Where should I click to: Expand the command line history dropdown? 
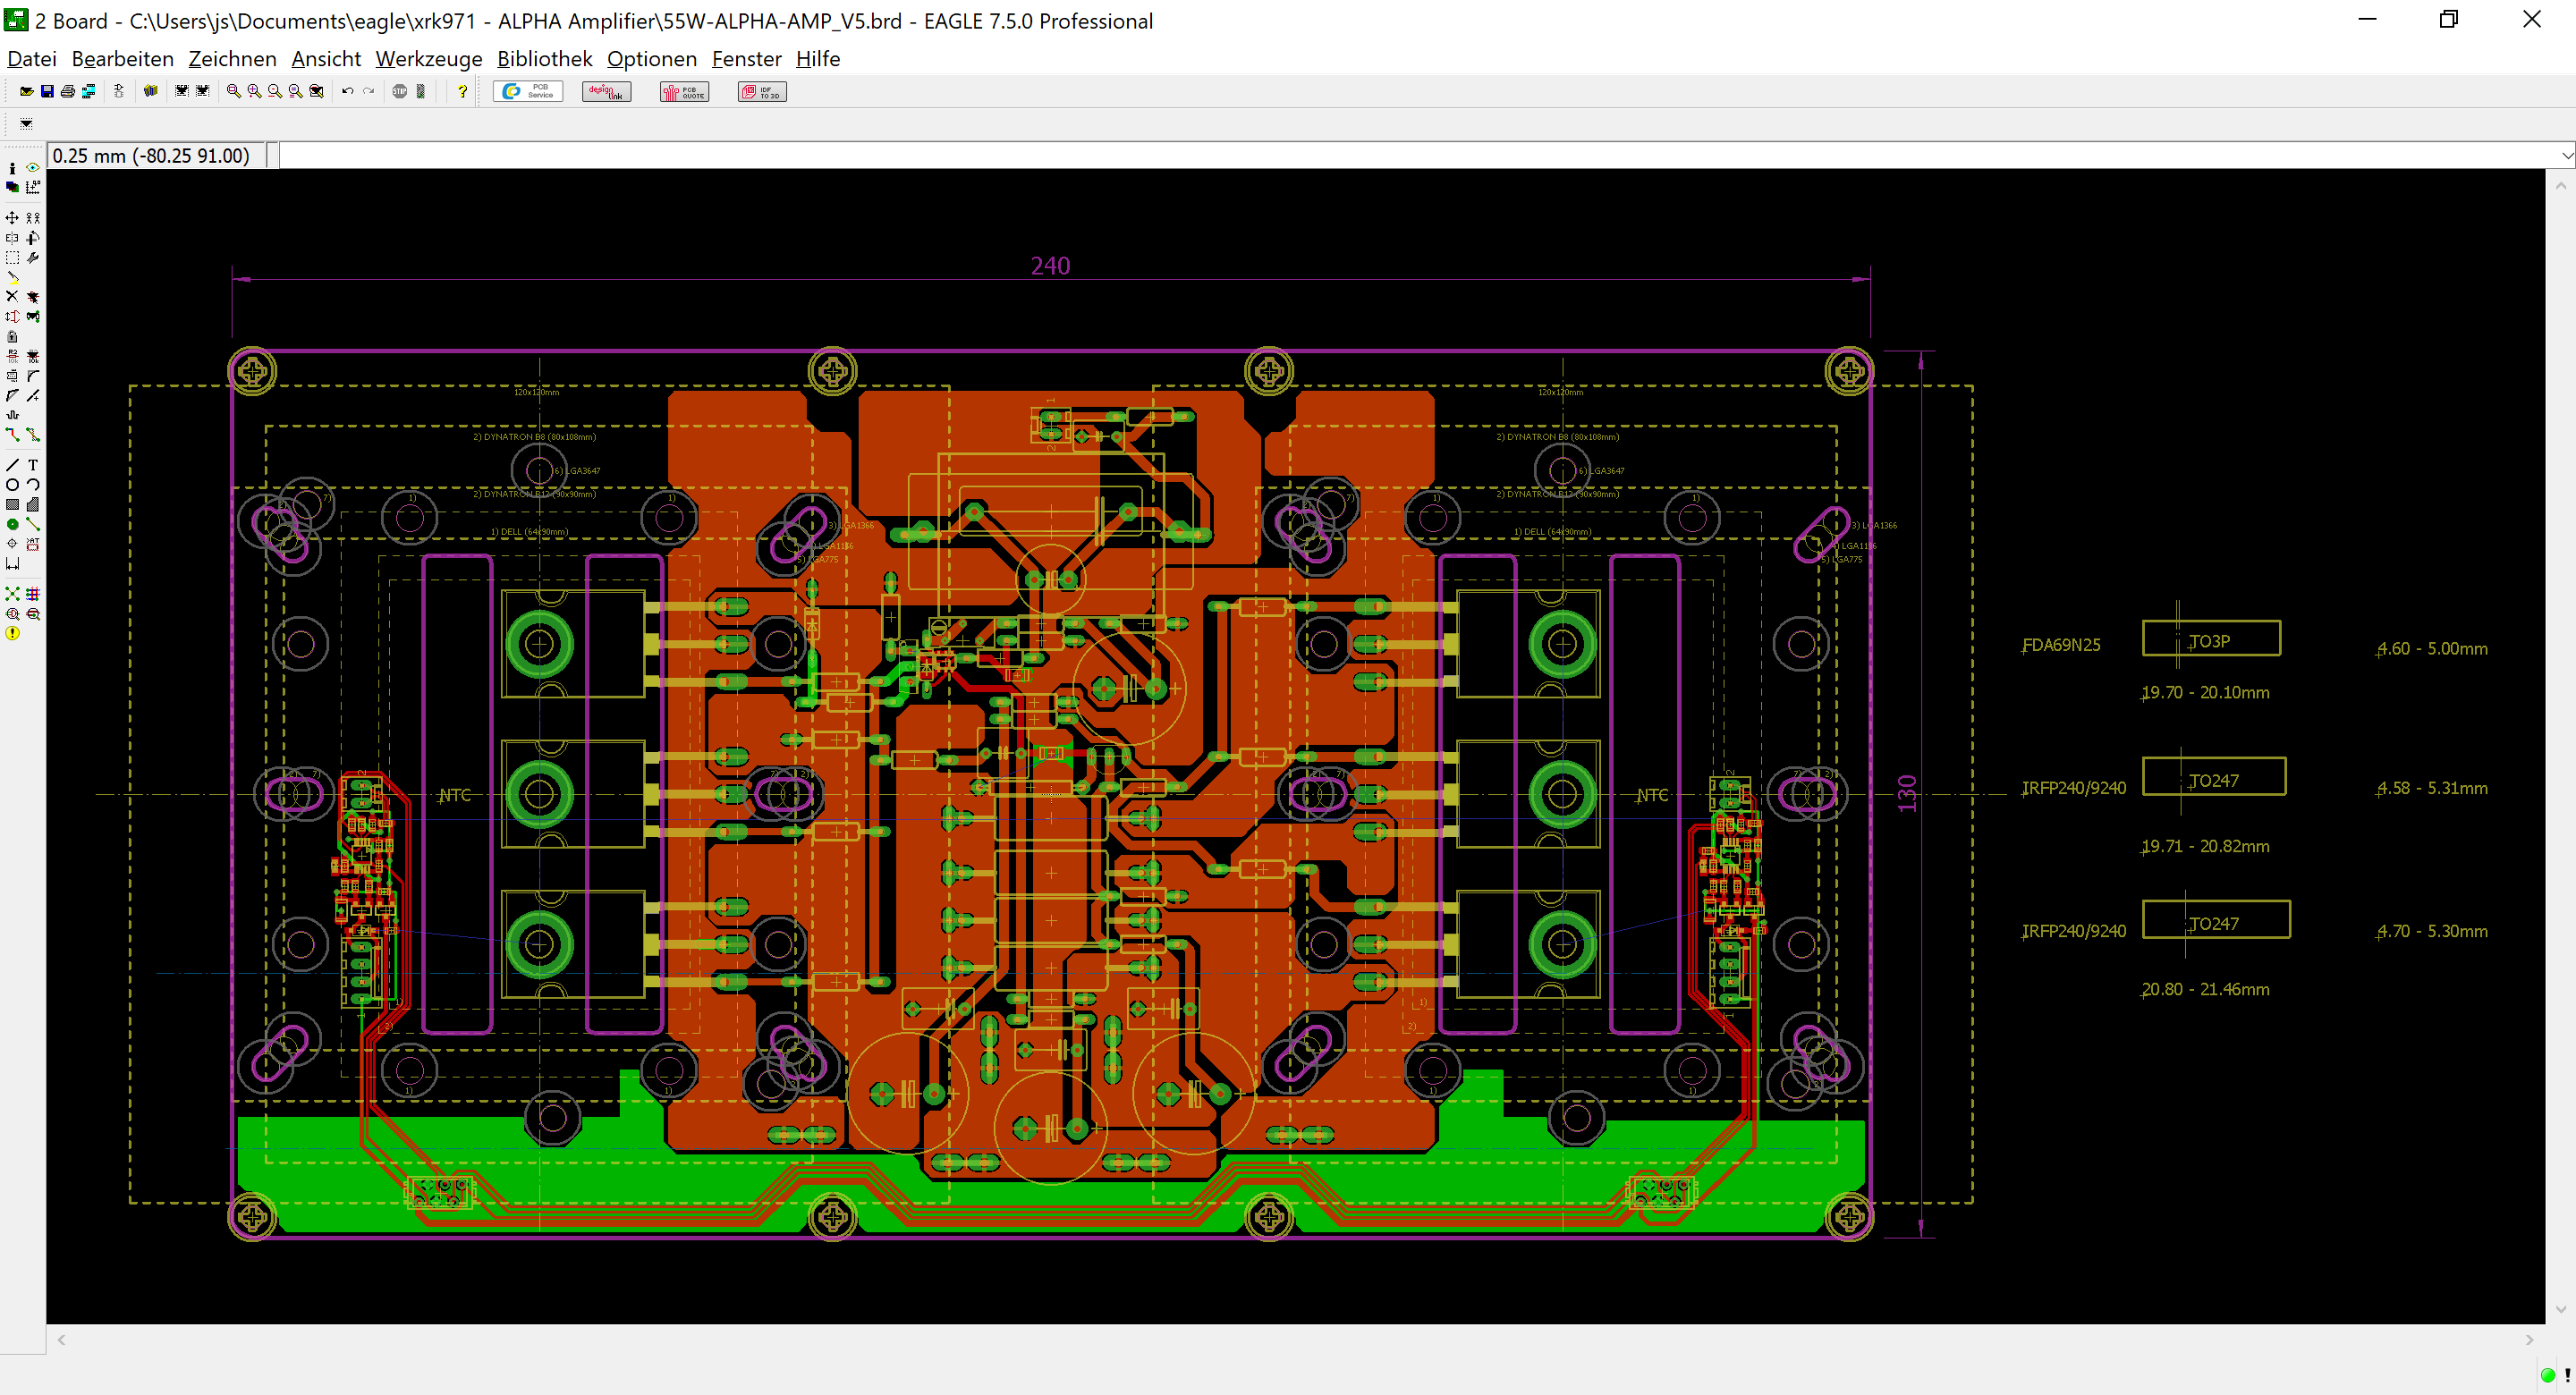(x=2566, y=155)
